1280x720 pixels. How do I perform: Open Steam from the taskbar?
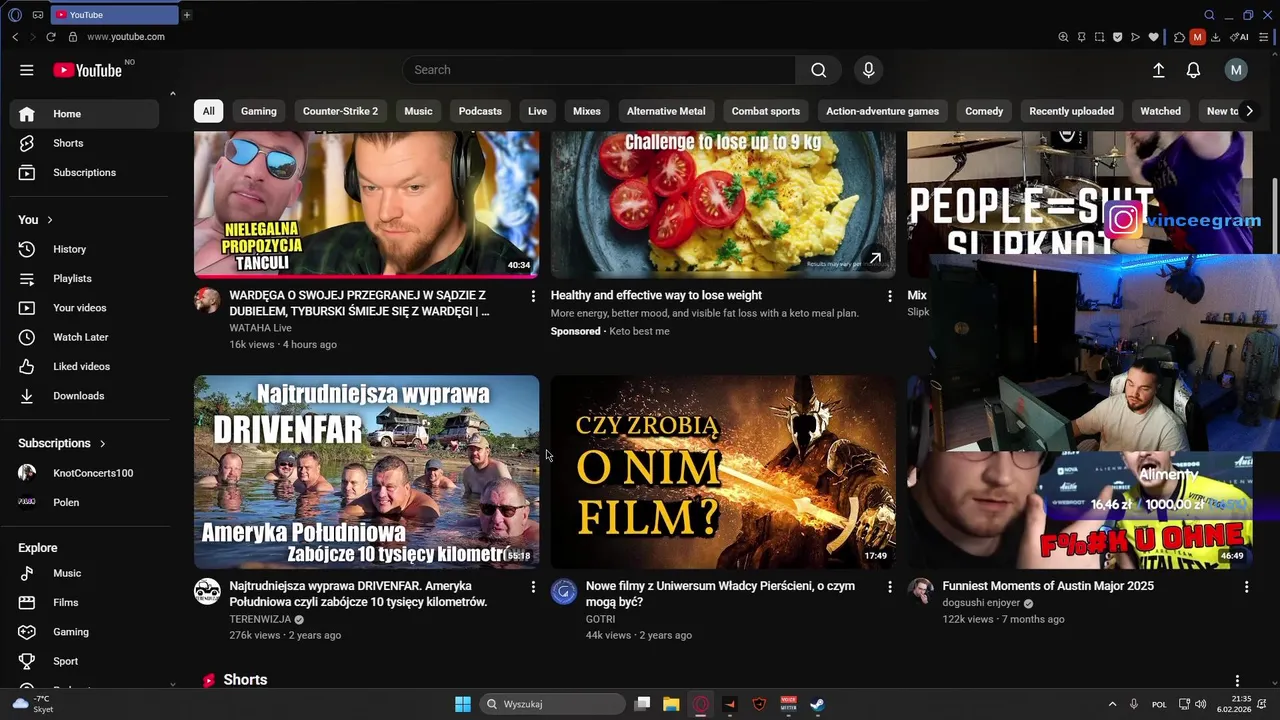pyautogui.click(x=817, y=704)
